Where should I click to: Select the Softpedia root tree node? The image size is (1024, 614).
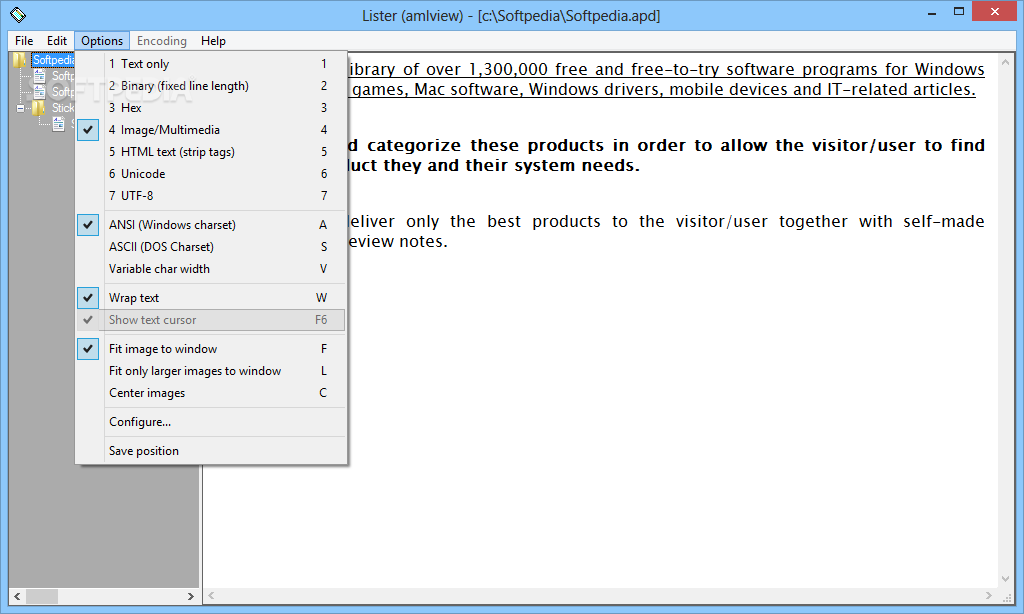54,60
